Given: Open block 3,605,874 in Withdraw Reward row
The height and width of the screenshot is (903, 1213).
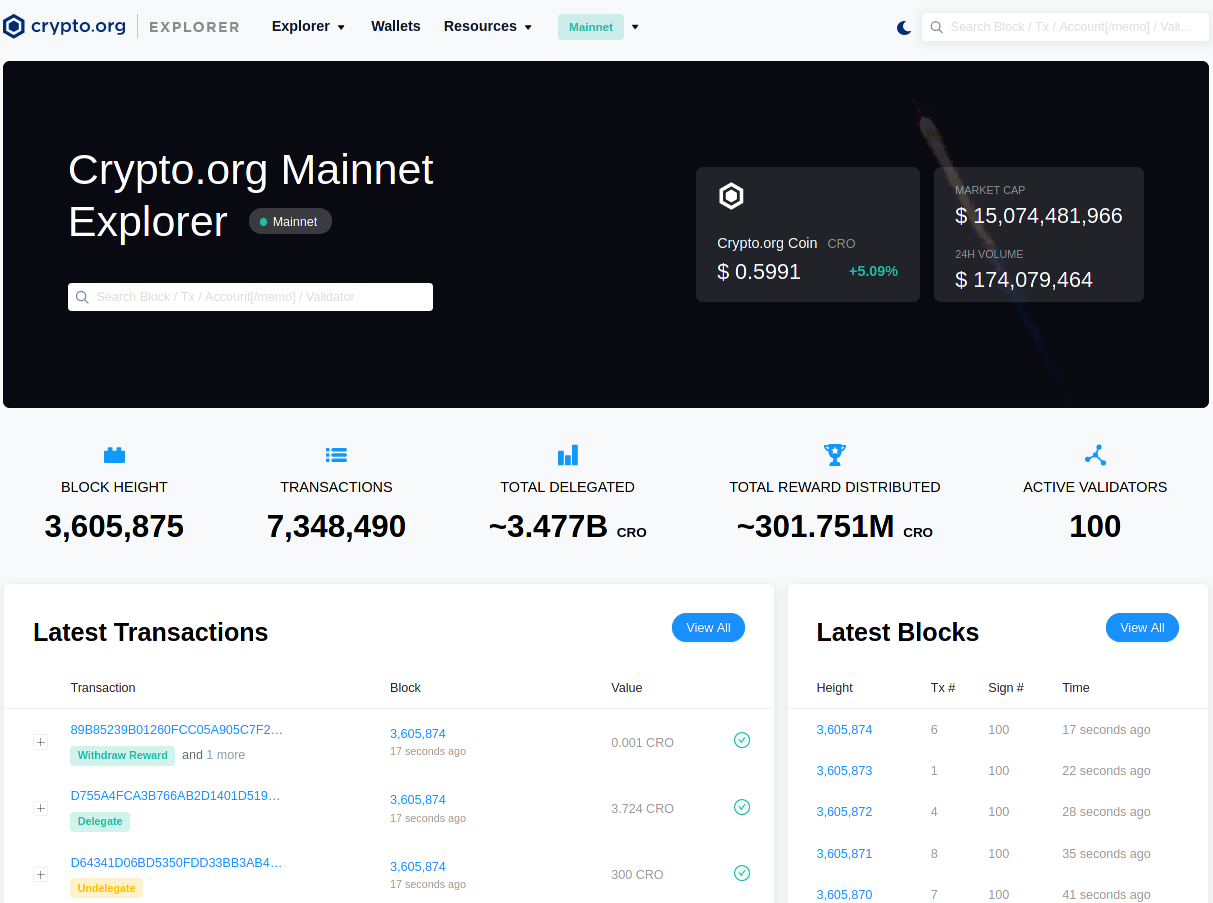Looking at the screenshot, I should coord(418,733).
